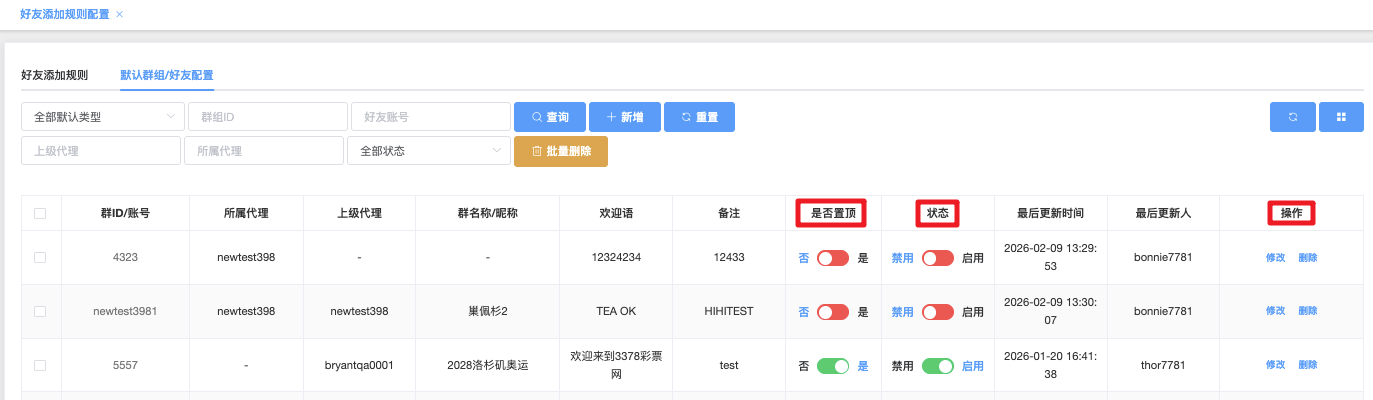Open the grid column settings icon
Image resolution: width=1373 pixels, height=400 pixels.
tap(1341, 117)
